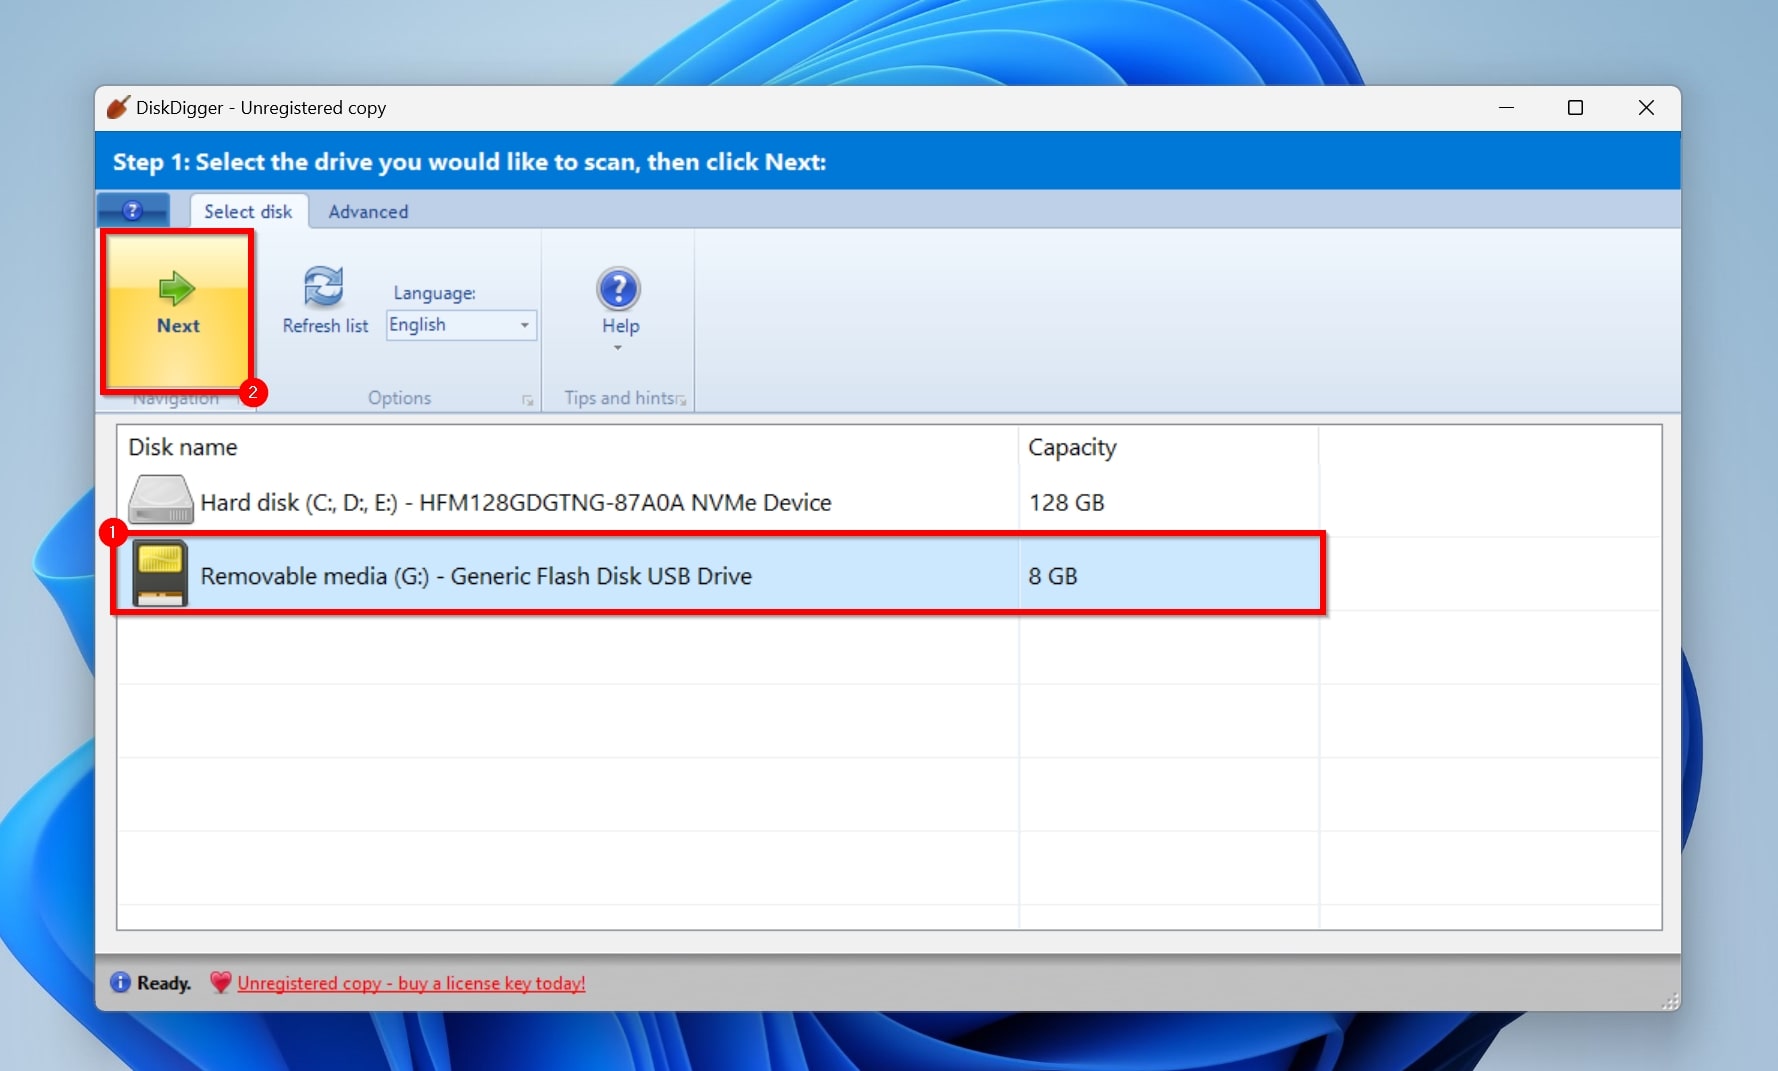This screenshot has width=1778, height=1071.
Task: Click the green Next arrow button
Action: (177, 309)
